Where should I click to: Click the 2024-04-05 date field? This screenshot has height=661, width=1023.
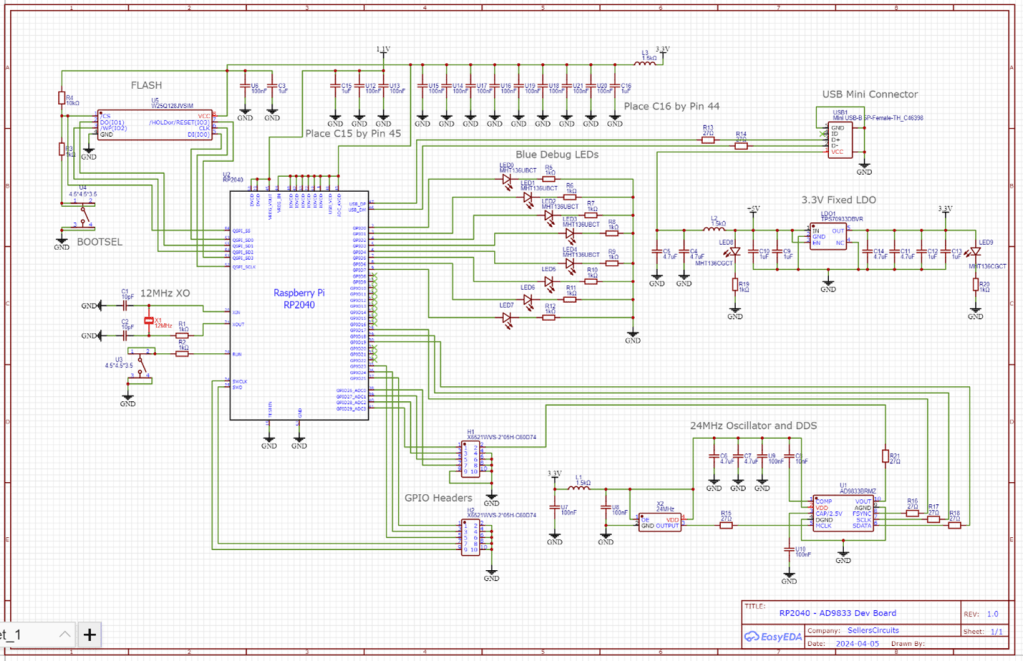point(857,643)
